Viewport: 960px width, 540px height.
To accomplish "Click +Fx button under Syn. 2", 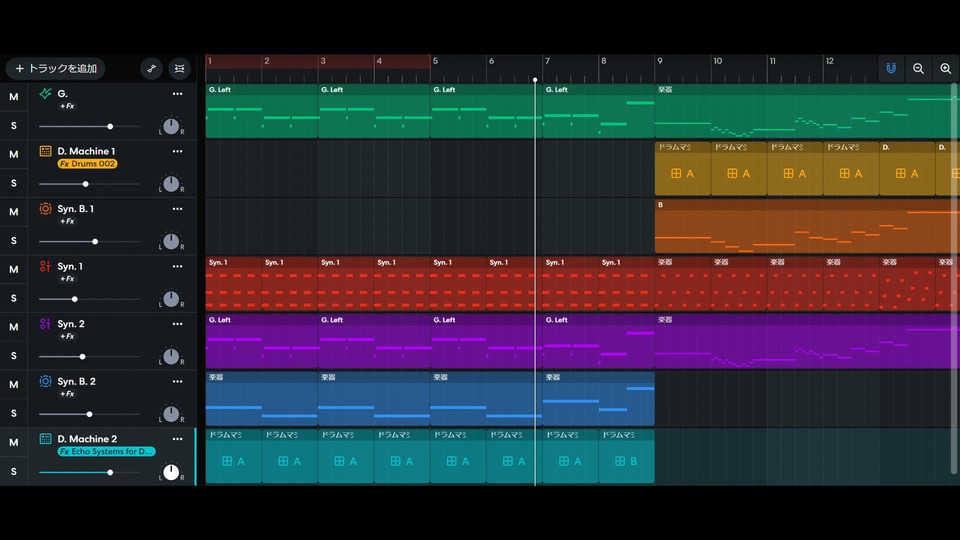I will coord(67,336).
